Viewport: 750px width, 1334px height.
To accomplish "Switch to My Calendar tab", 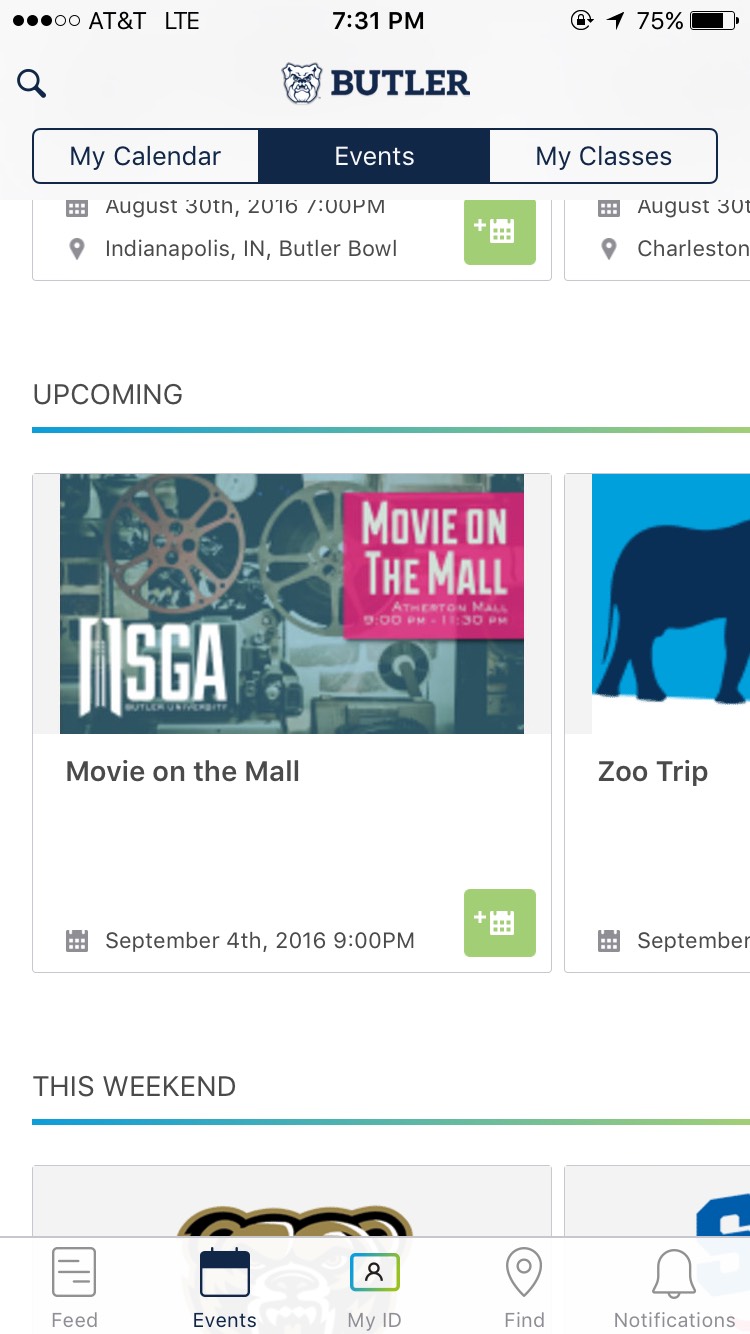I will (x=146, y=156).
